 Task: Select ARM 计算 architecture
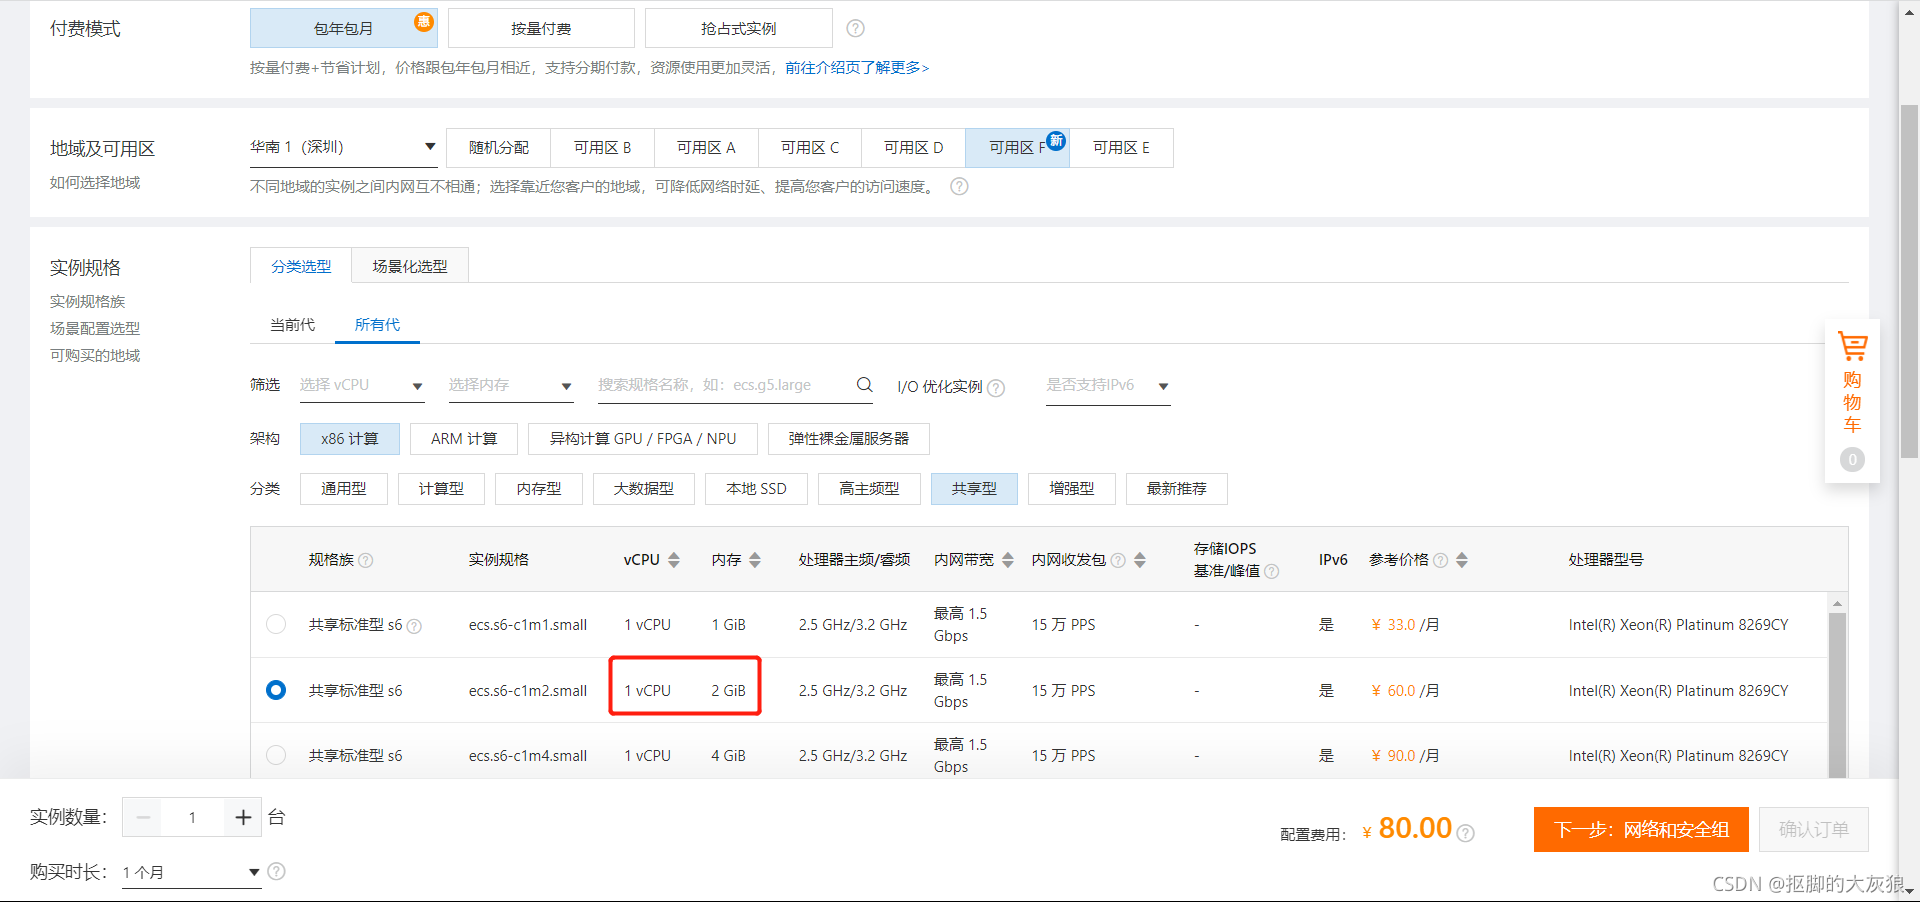pos(464,439)
